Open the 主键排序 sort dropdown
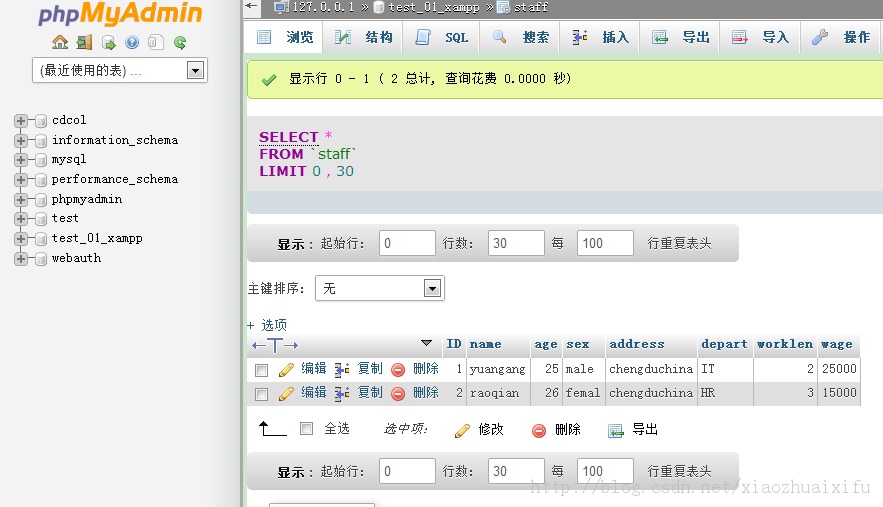The image size is (883, 507). pos(380,288)
